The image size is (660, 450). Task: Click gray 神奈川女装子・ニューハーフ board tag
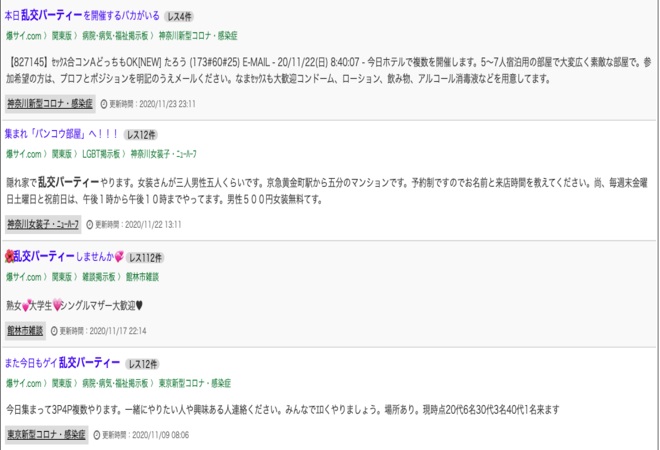(43, 224)
